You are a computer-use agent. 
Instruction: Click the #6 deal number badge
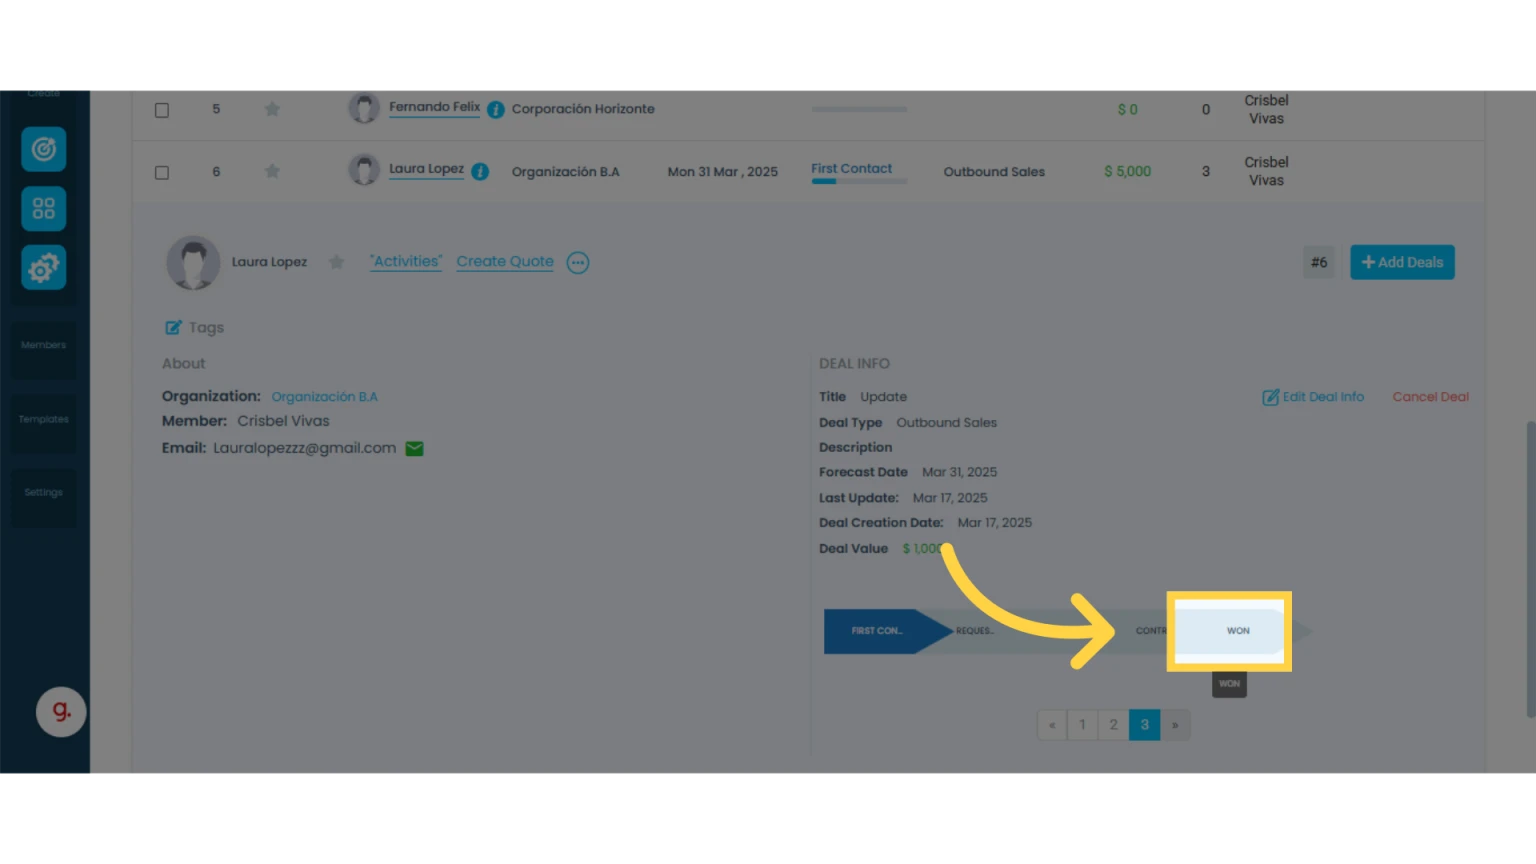click(x=1319, y=262)
